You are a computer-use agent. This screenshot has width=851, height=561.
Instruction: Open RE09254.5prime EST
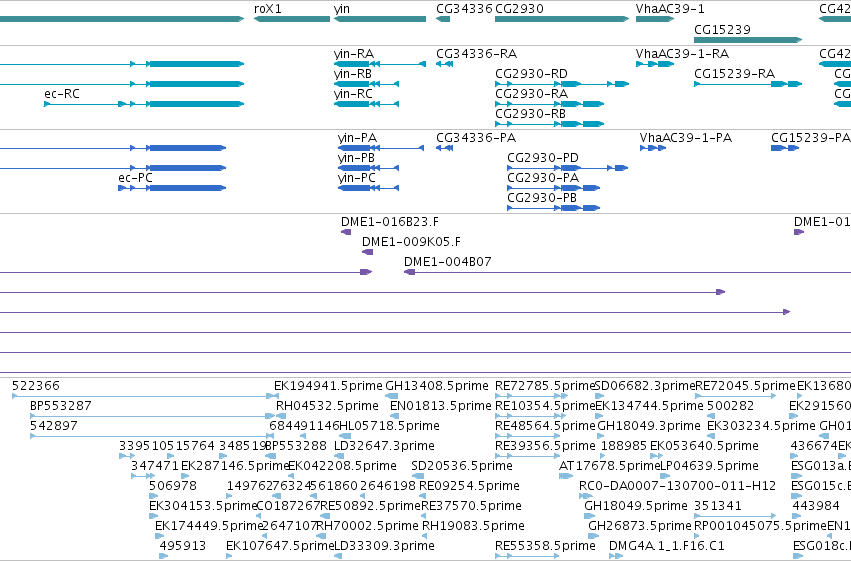(x=423, y=496)
